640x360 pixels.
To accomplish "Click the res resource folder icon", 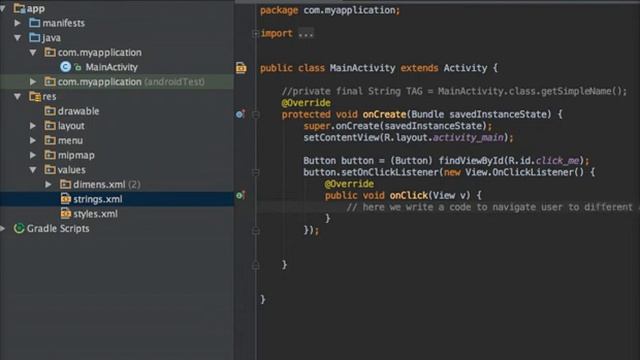I will (35, 96).
